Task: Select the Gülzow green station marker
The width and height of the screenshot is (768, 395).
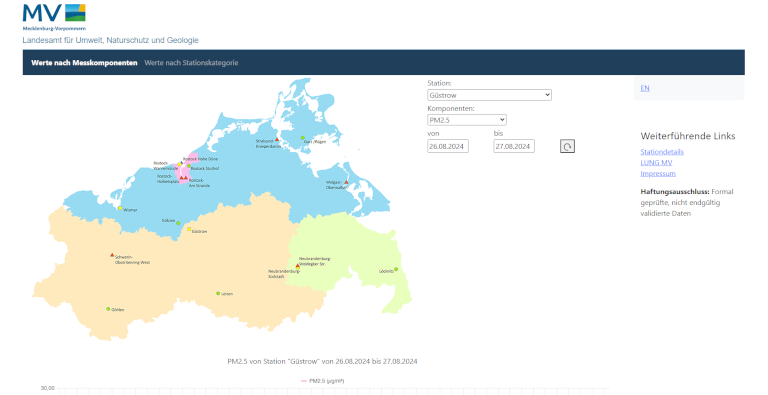Action: click(x=178, y=223)
